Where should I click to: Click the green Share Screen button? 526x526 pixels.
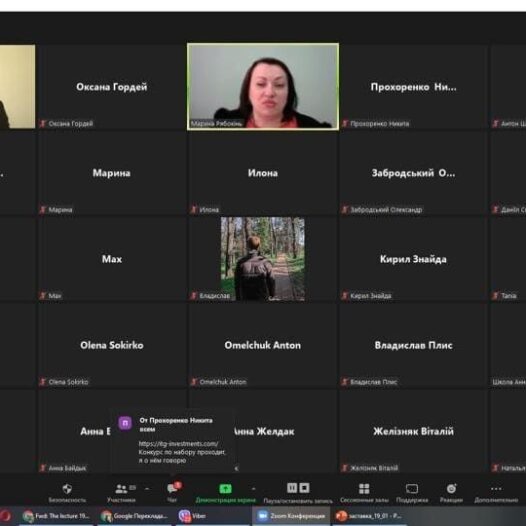click(x=225, y=489)
